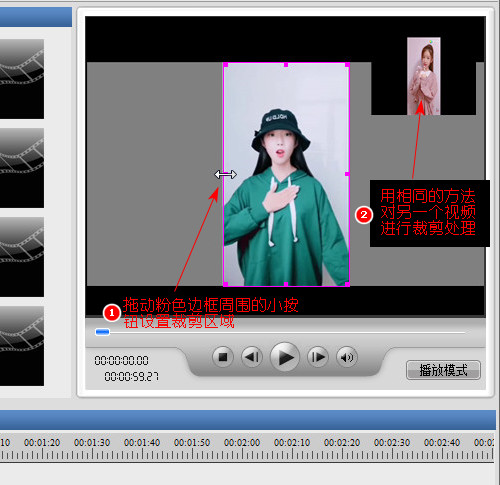
Task: Select the bottom-middle pink crop handle
Action: 286,284
